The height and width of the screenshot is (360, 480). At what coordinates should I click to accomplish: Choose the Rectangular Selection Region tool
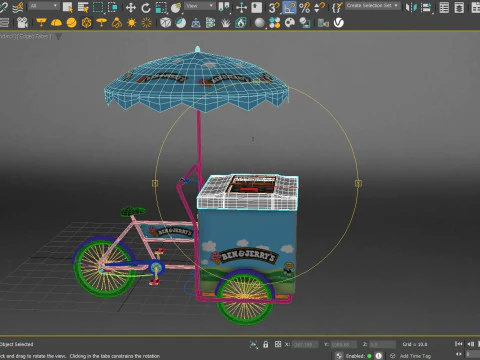[98, 7]
